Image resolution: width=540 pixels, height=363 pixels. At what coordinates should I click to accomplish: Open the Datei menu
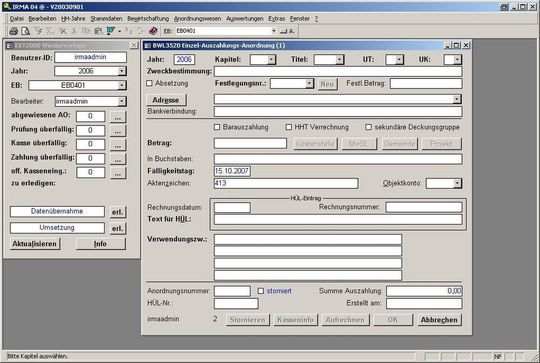(x=17, y=19)
